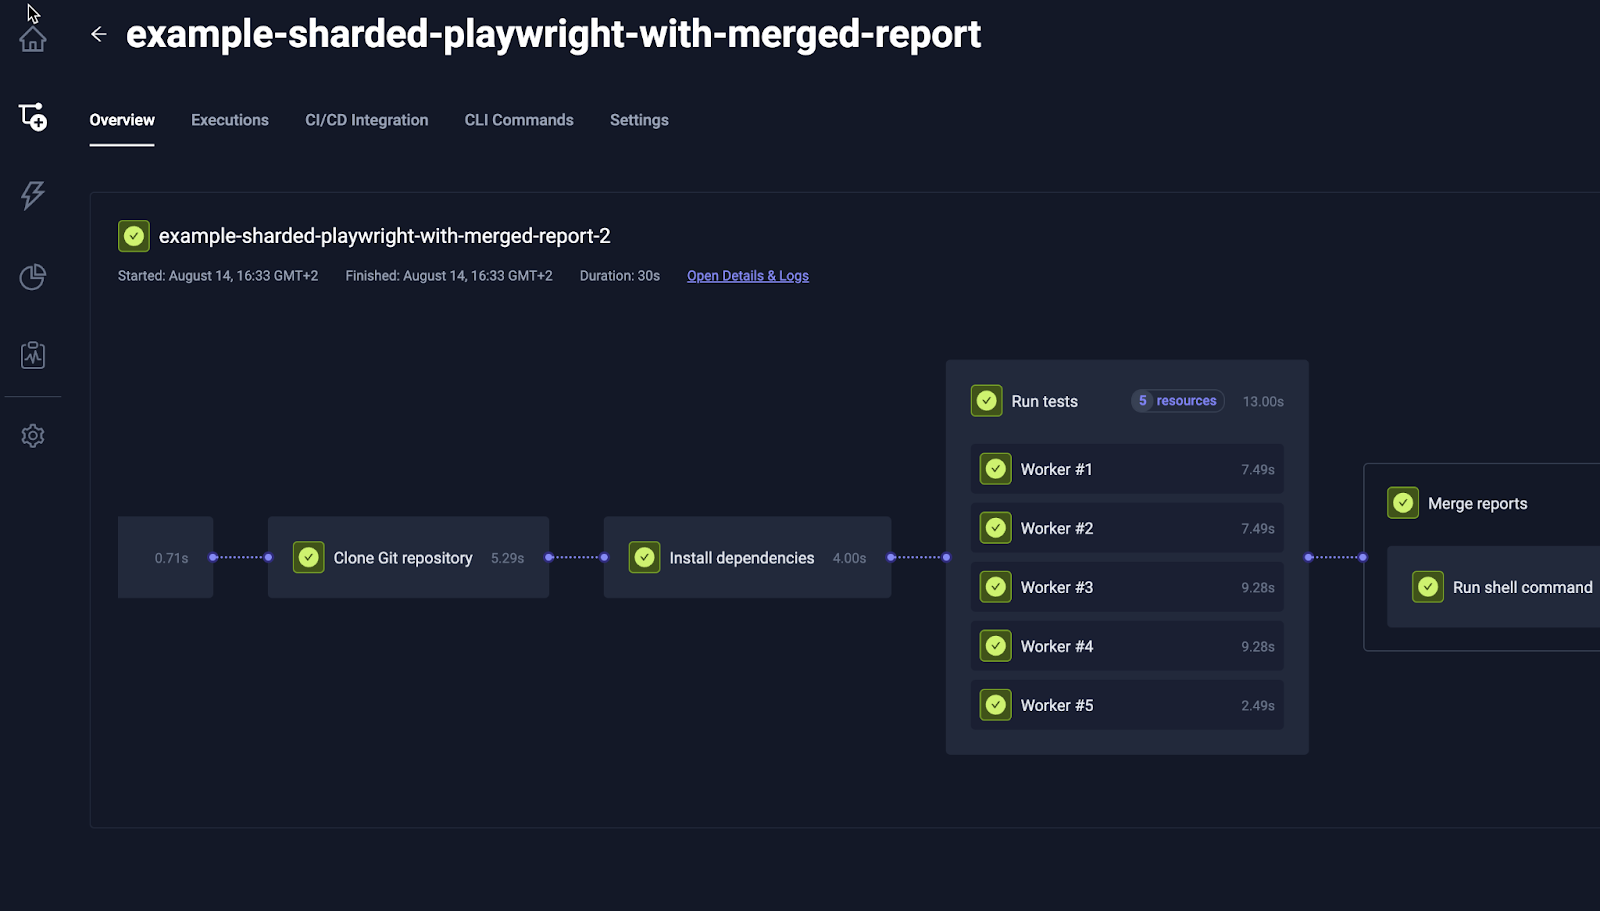Open the gear settings sidebar icon
This screenshot has width=1600, height=911.
pyautogui.click(x=33, y=436)
